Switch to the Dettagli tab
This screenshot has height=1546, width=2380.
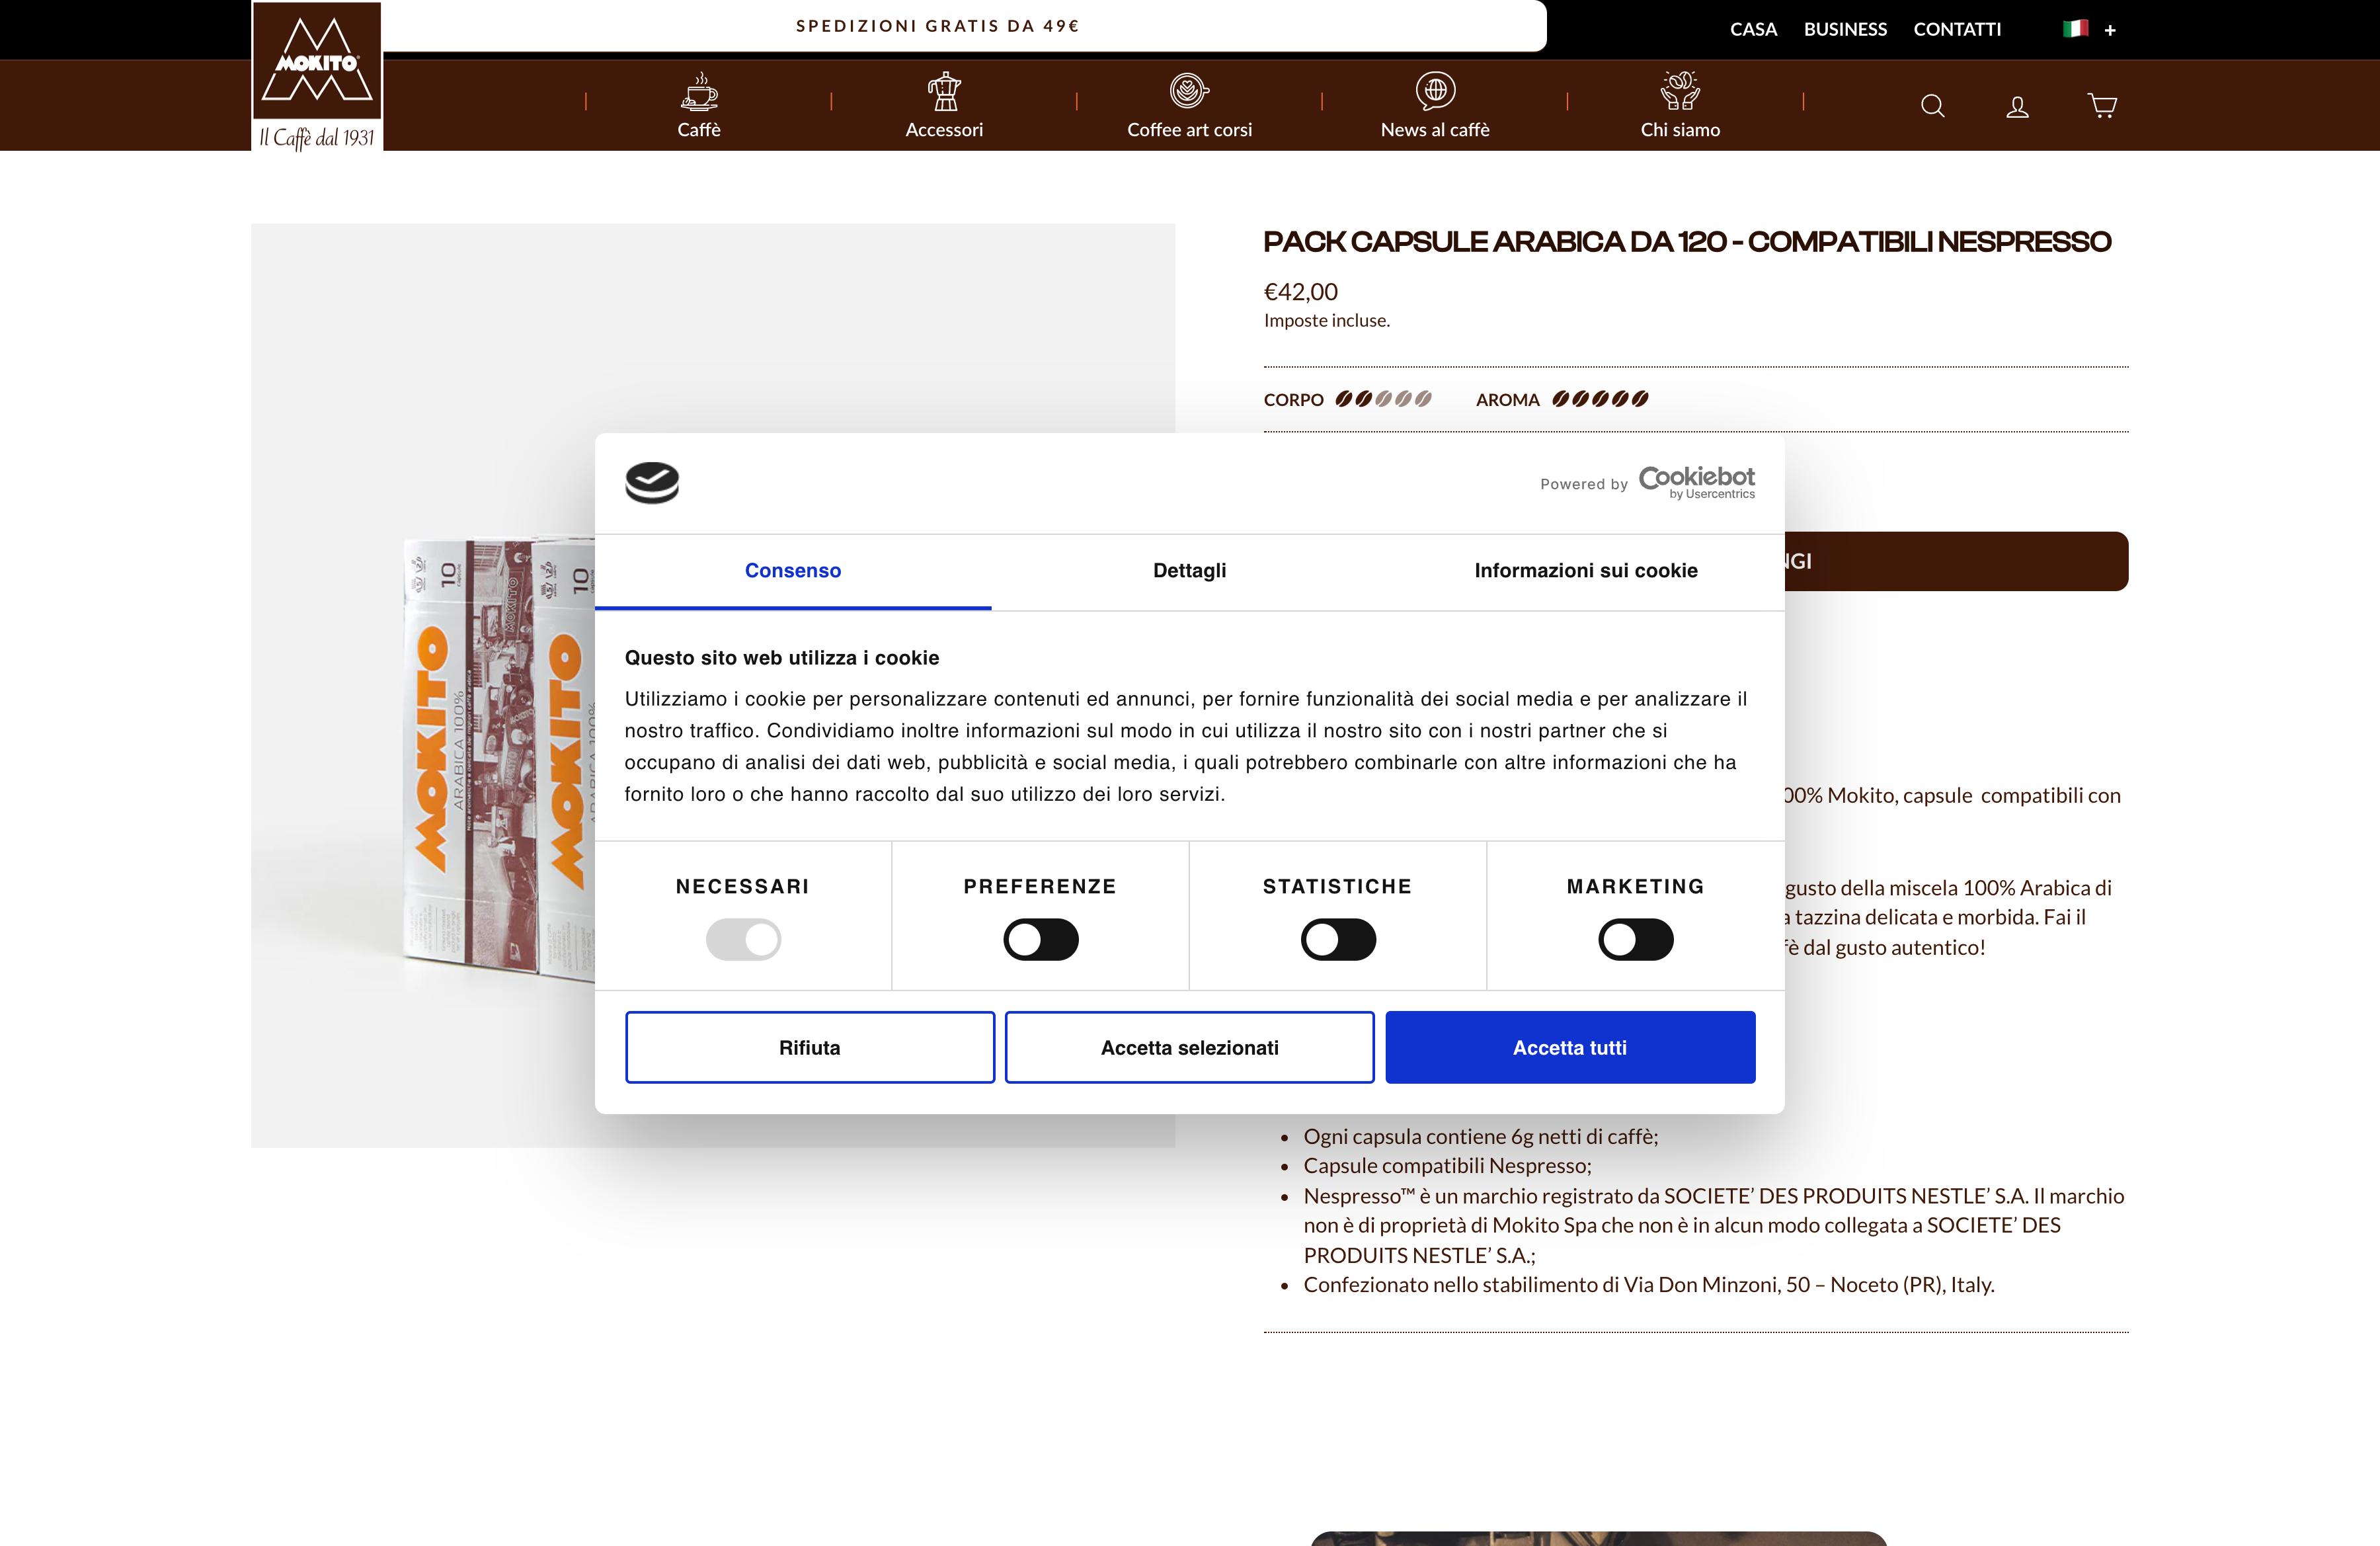[1188, 571]
